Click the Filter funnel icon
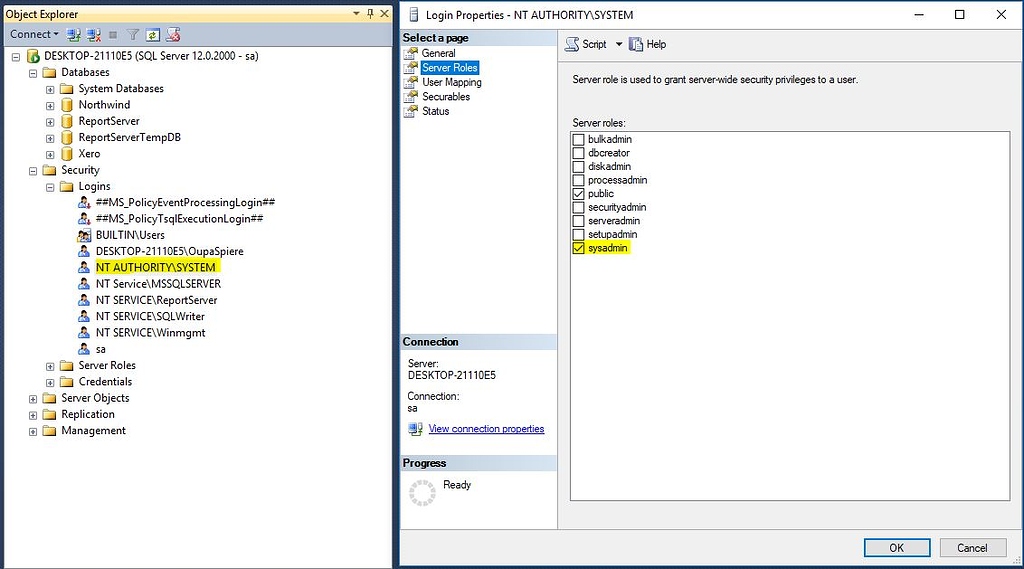1024x569 pixels. 133,34
